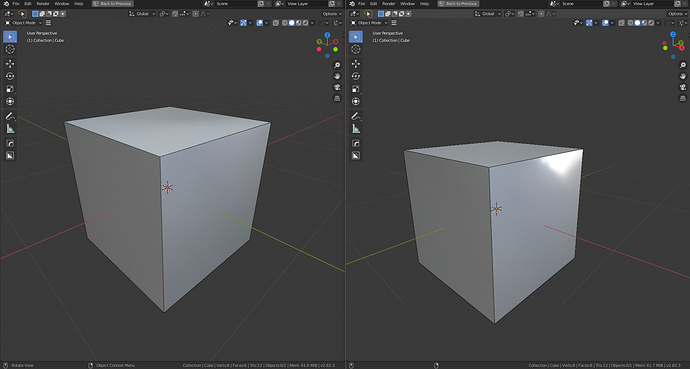Switch right viewport to material preview shading
This screenshot has width=690, height=369.
click(644, 23)
